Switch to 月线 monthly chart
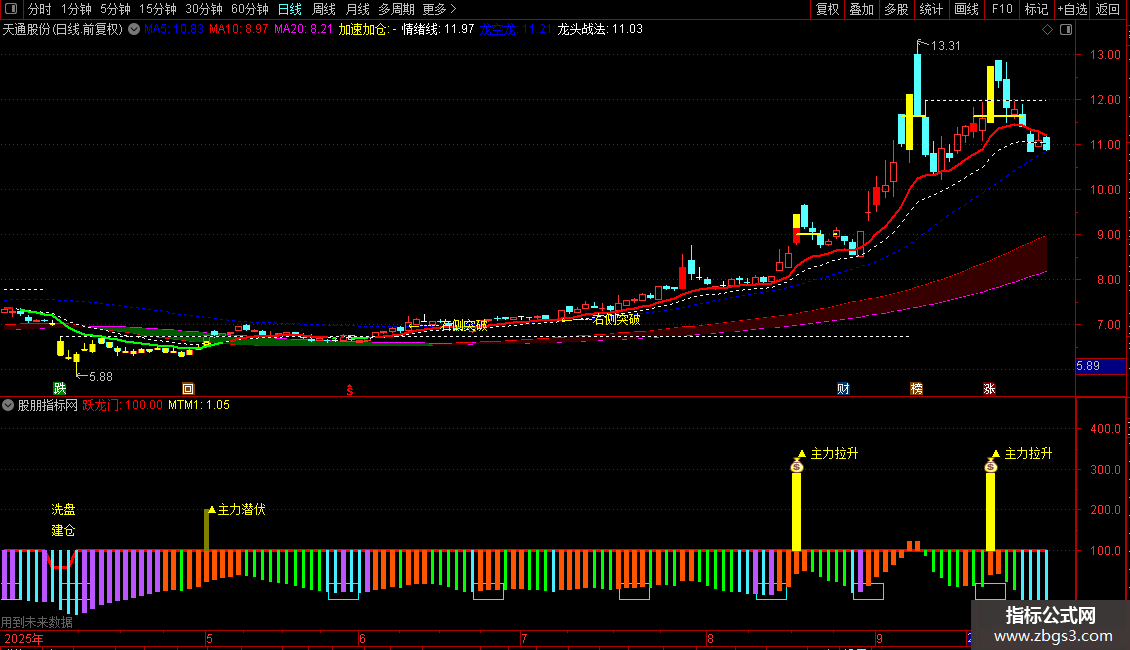Viewport: 1130px width, 650px height. (357, 9)
